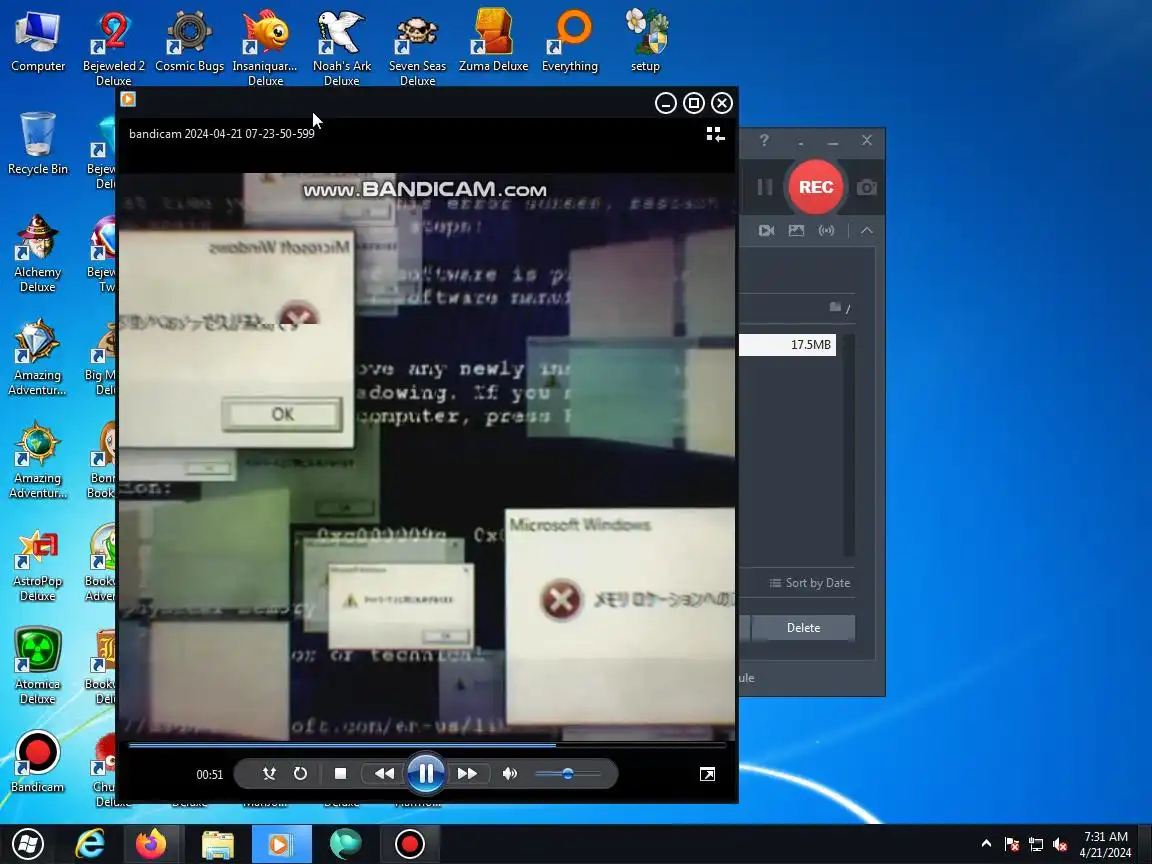Launch Alchemy Deluxe shortcut

coord(37,254)
